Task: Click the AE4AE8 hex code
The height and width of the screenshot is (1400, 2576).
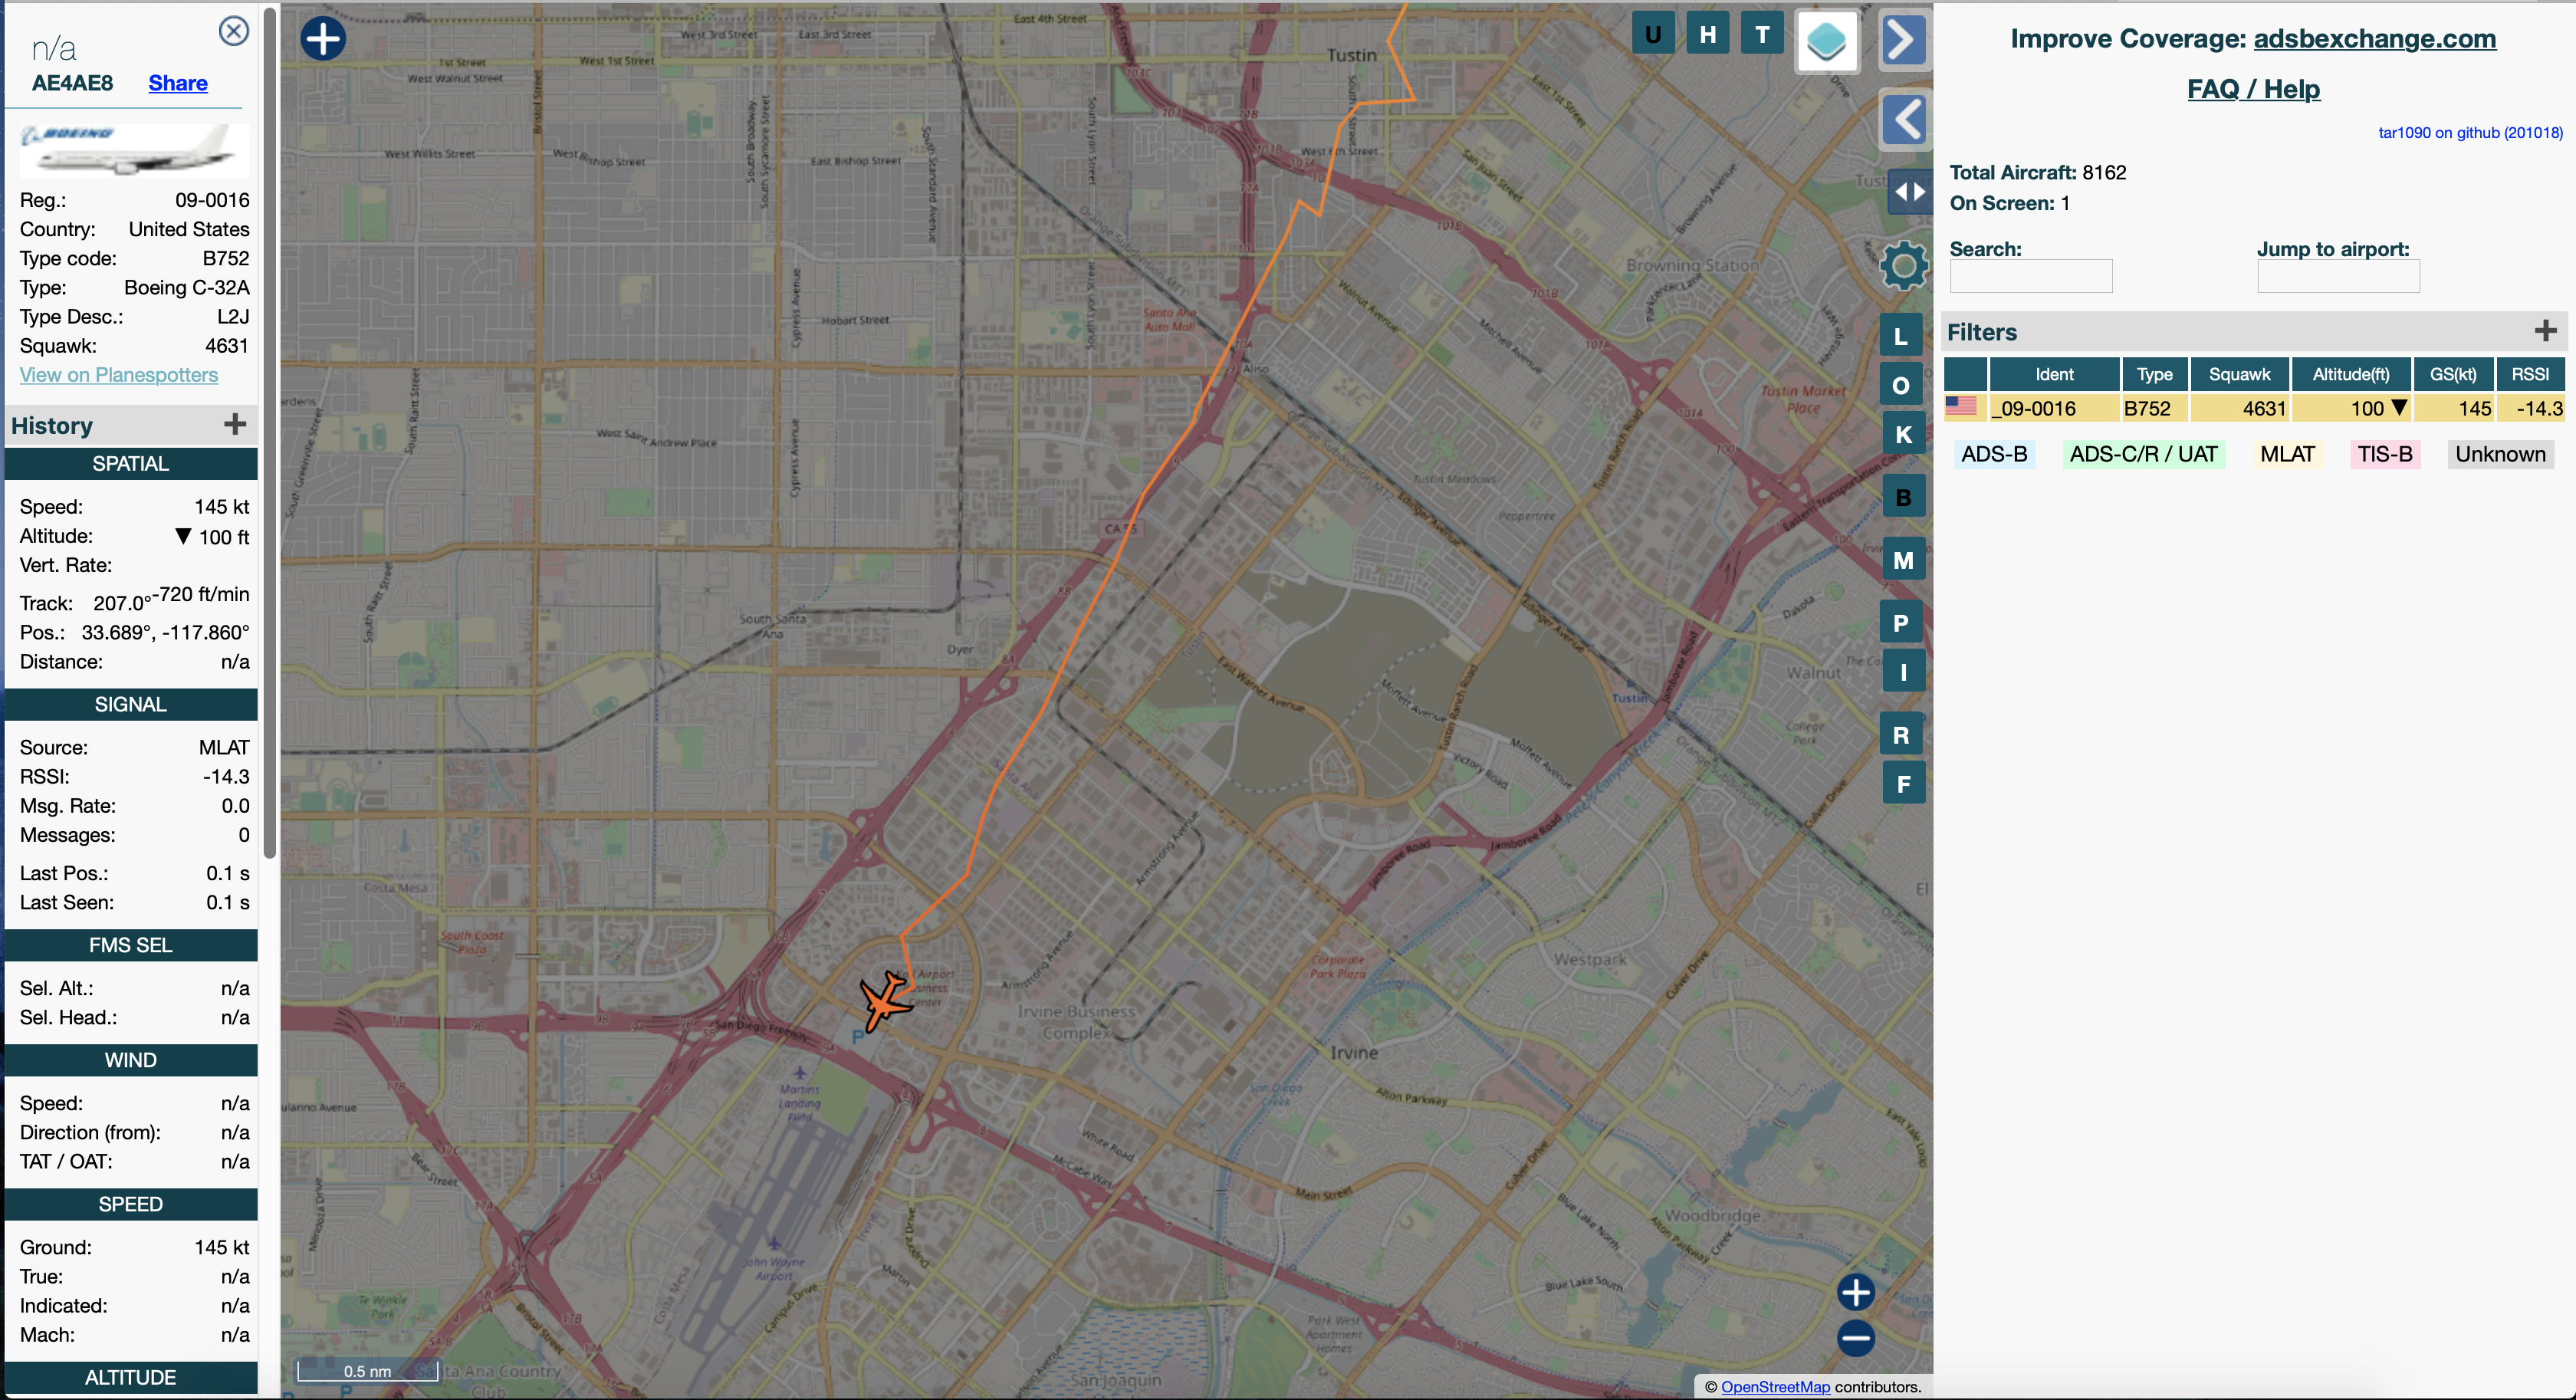Action: click(x=72, y=83)
